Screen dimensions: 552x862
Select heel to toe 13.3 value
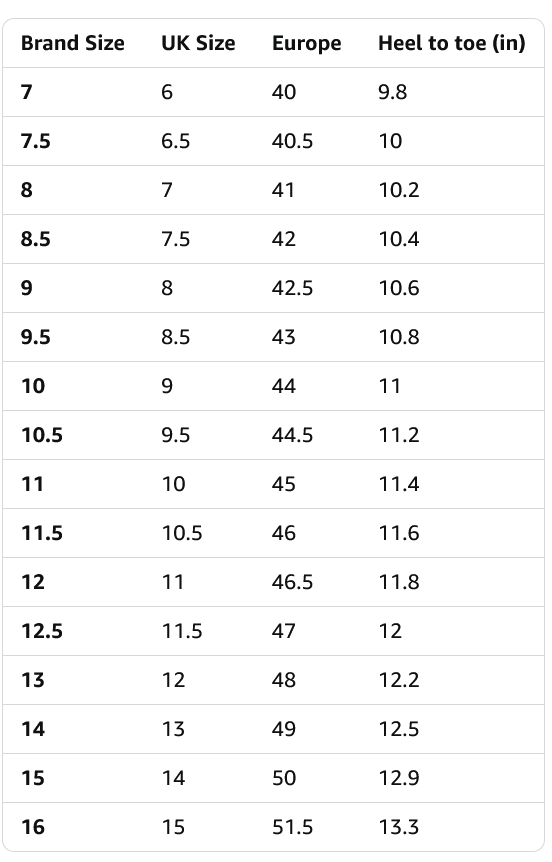tap(399, 827)
